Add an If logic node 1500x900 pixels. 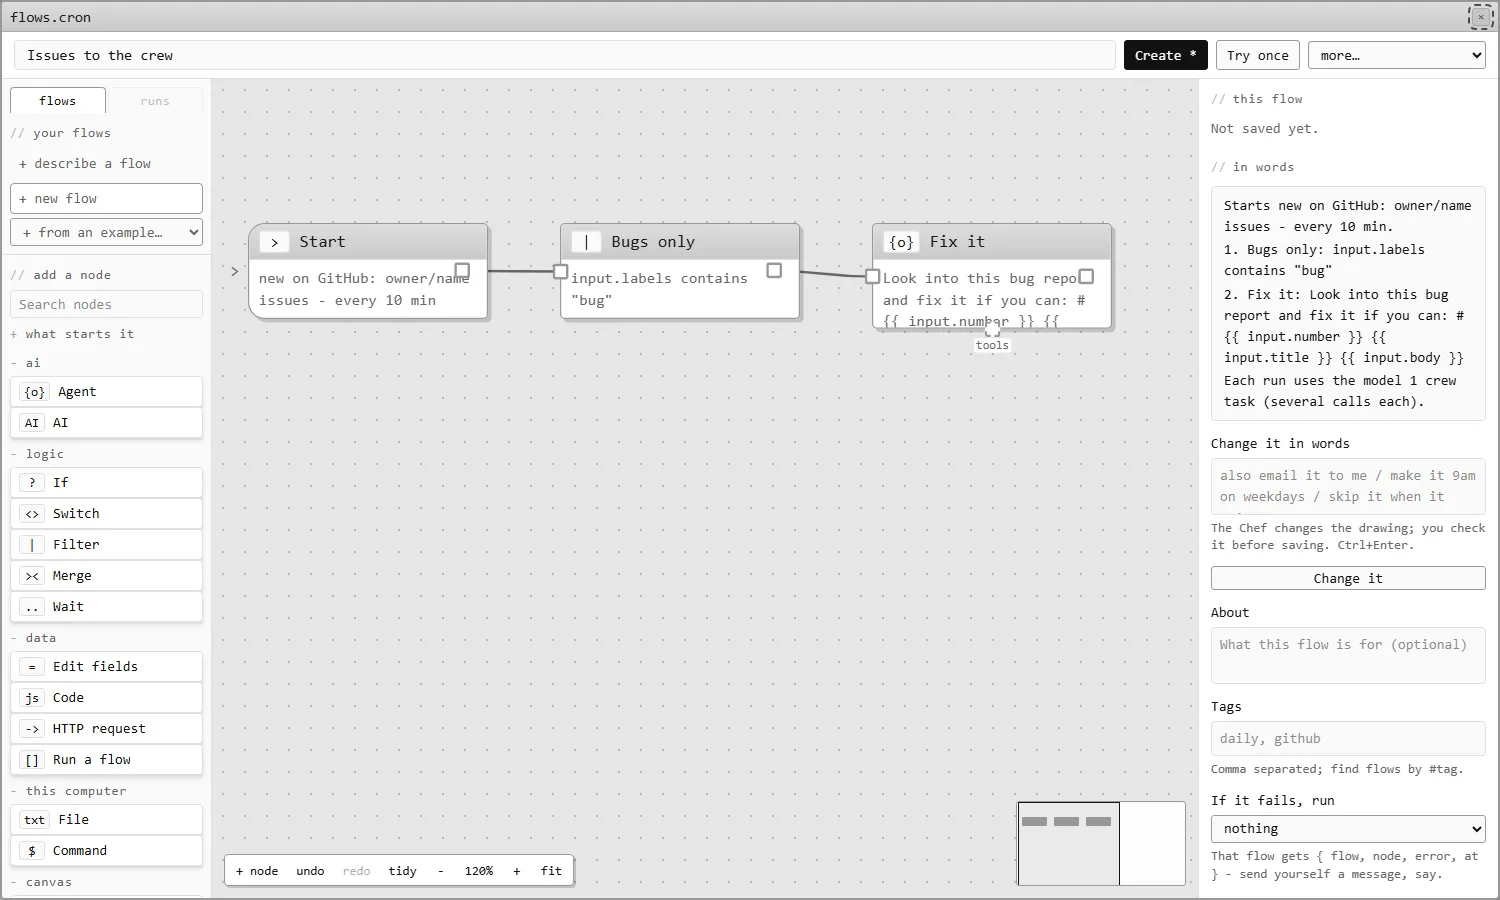[106, 483]
